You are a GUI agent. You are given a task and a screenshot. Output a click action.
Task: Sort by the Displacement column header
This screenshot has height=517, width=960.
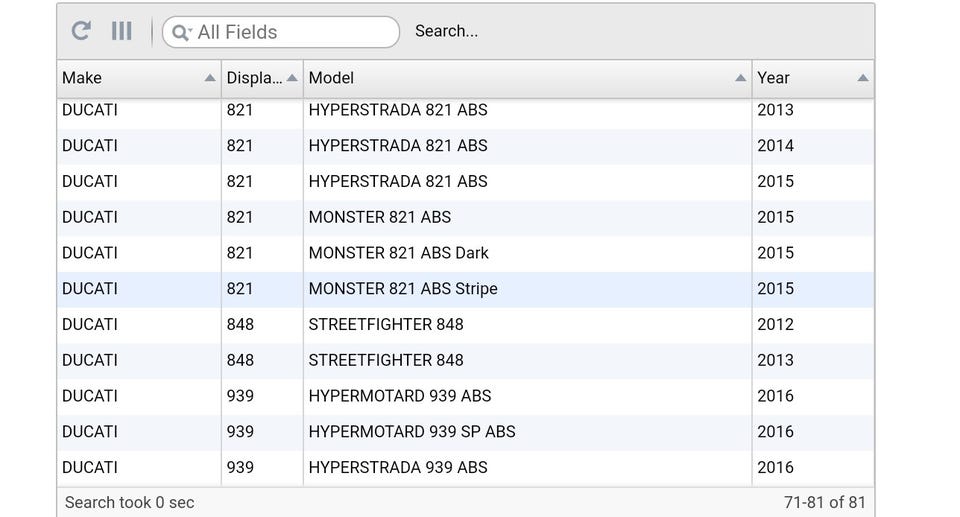pos(250,78)
